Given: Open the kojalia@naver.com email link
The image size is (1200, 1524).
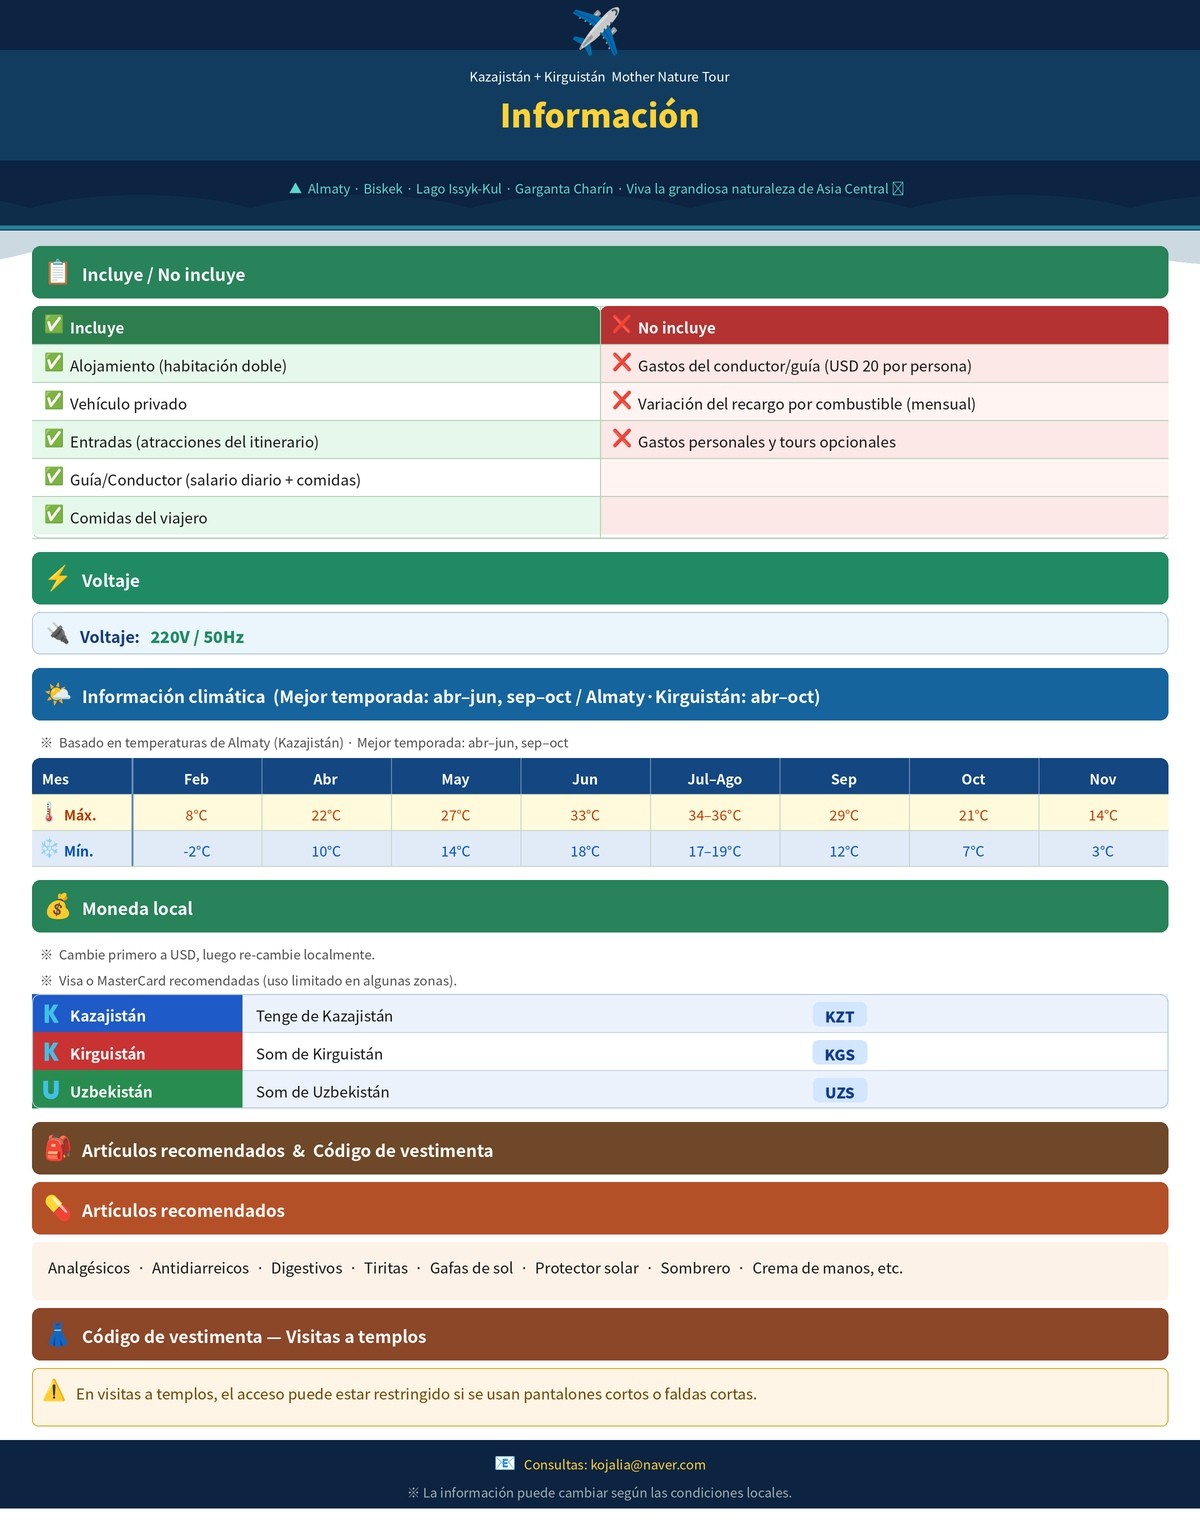Looking at the screenshot, I should tap(648, 1464).
